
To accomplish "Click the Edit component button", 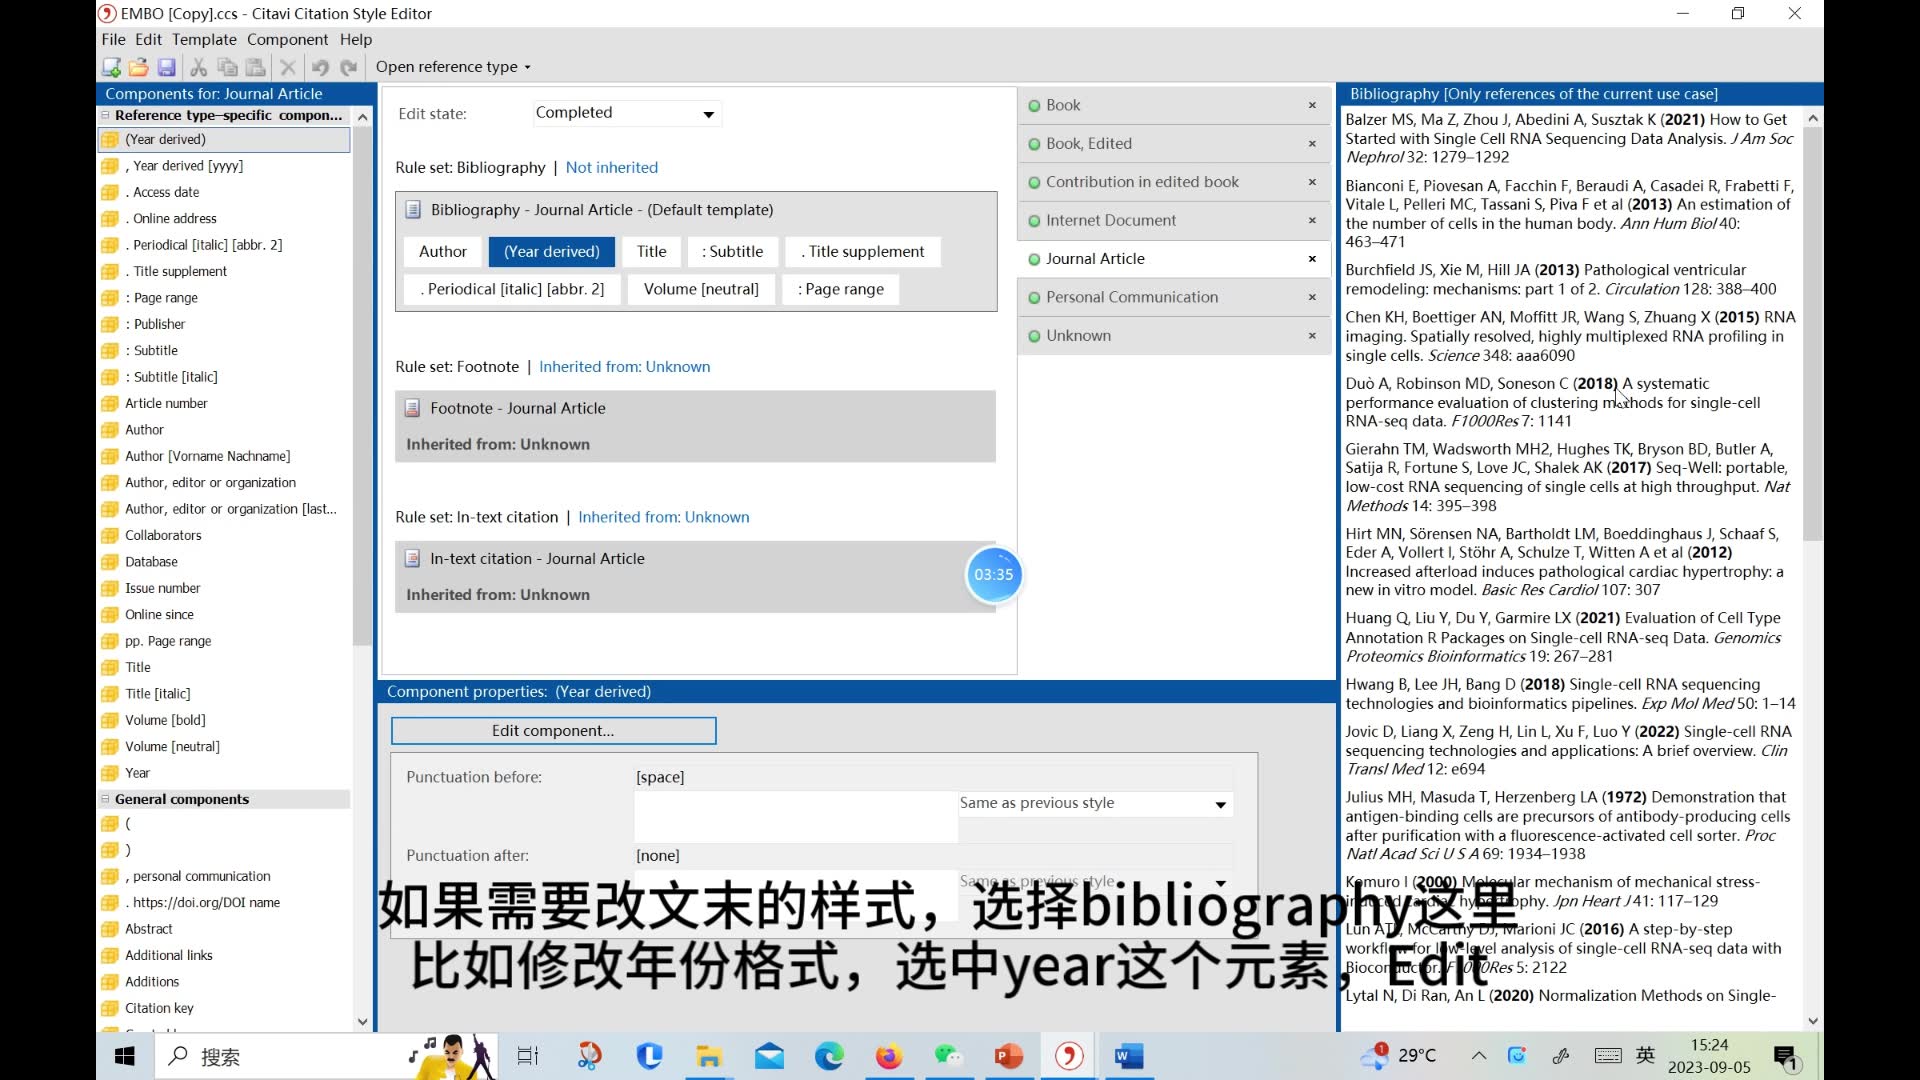I will (553, 731).
